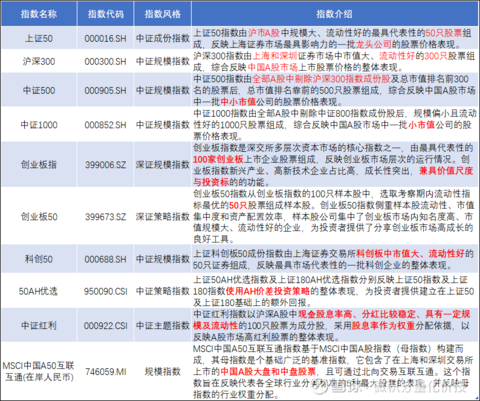Click the code cell 399006.SZ
480x401 pixels.
pos(106,164)
